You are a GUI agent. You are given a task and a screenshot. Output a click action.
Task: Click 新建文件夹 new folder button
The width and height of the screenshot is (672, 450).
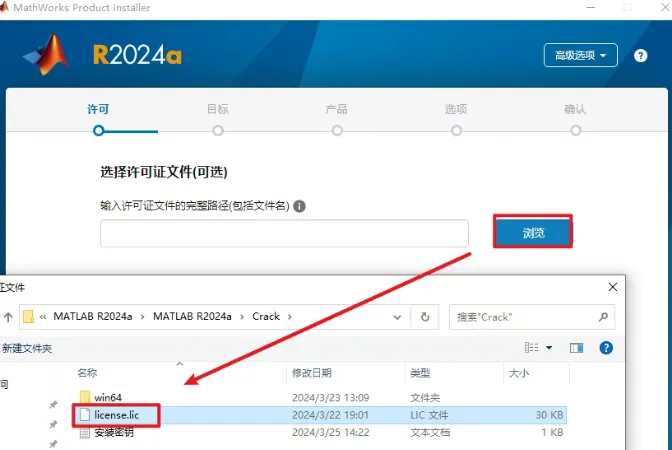pyautogui.click(x=27, y=348)
